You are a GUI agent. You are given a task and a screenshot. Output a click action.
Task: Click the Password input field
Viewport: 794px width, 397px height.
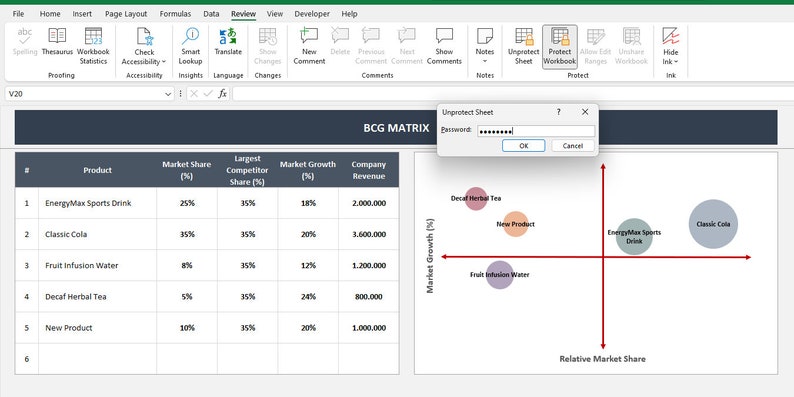click(x=536, y=131)
